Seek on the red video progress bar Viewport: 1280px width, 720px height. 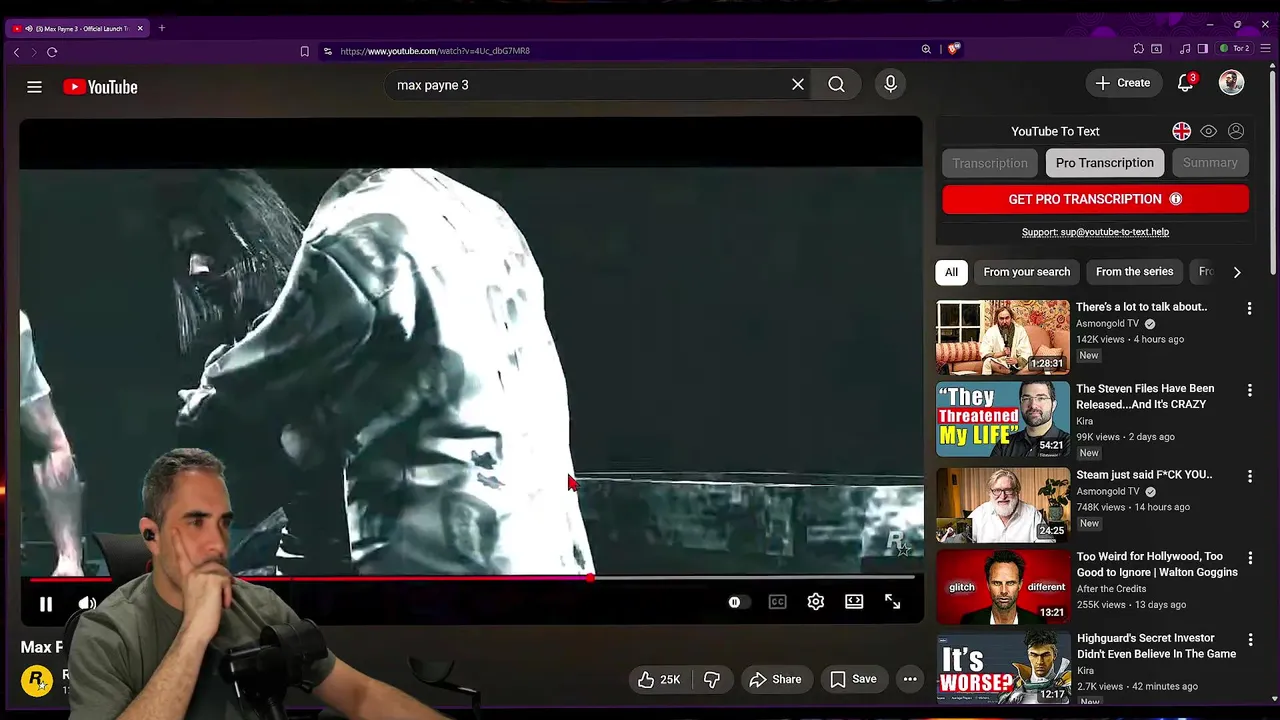point(472,578)
